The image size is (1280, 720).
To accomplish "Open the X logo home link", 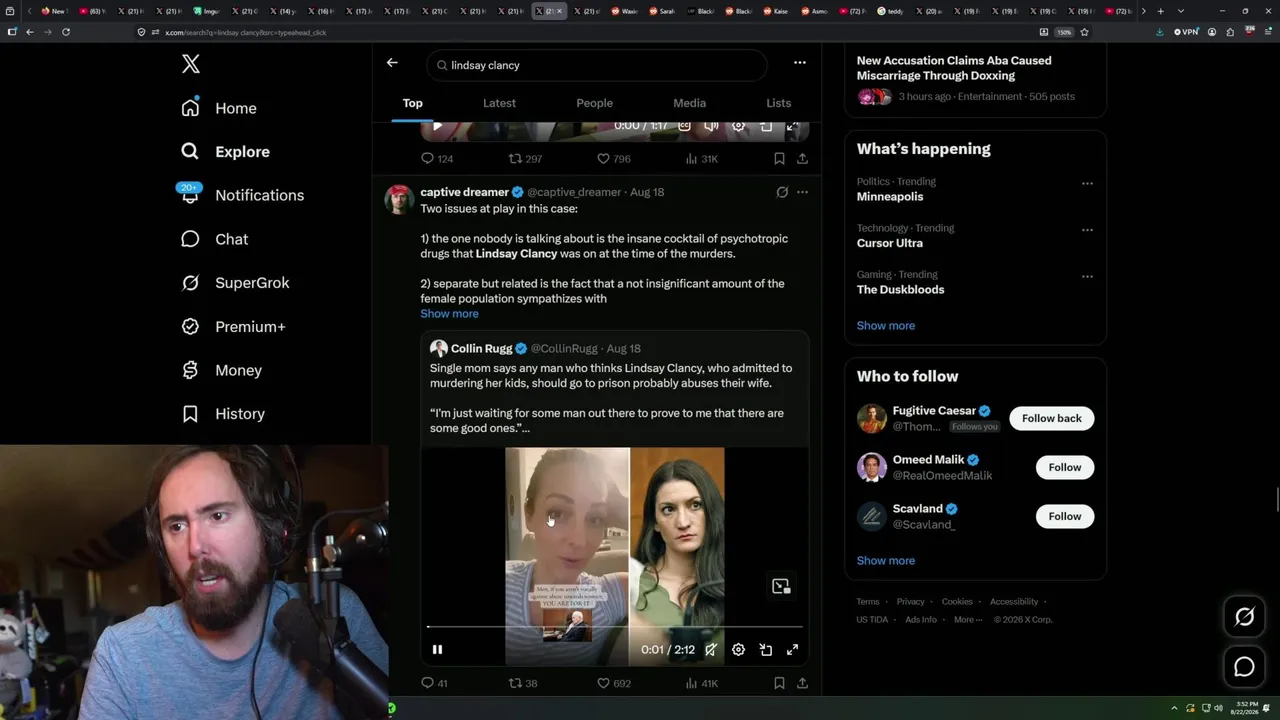I will tap(191, 65).
